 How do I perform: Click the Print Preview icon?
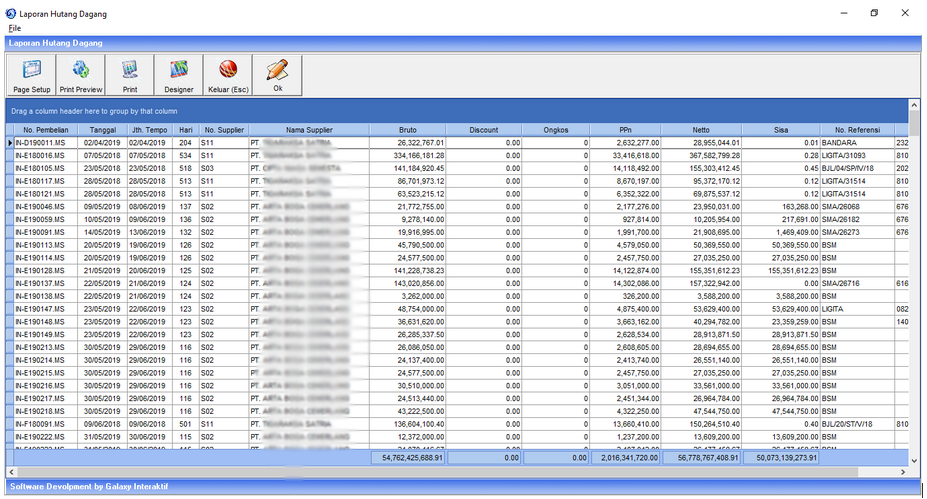[x=81, y=76]
